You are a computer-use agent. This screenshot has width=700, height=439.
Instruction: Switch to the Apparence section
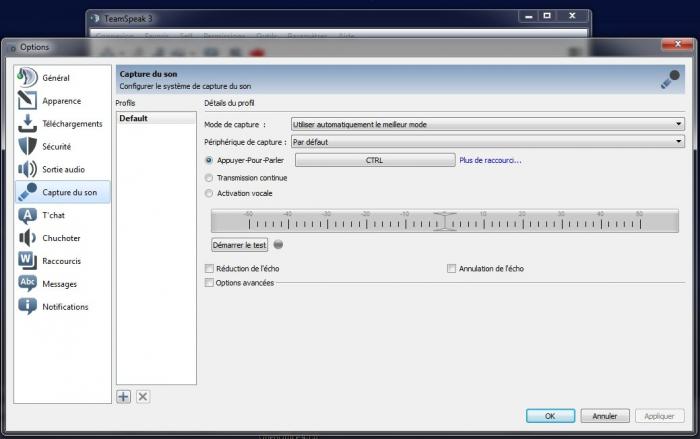click(x=62, y=101)
